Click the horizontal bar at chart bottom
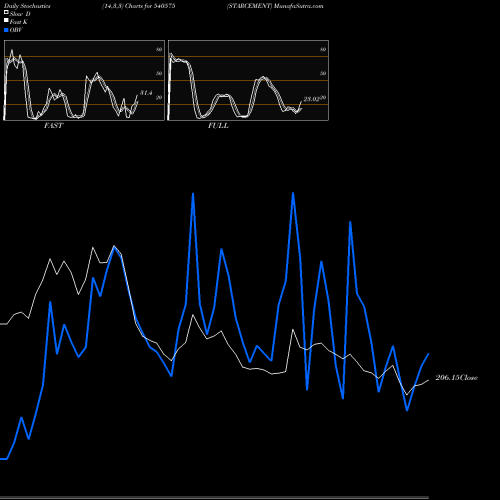 pyautogui.click(x=214, y=497)
